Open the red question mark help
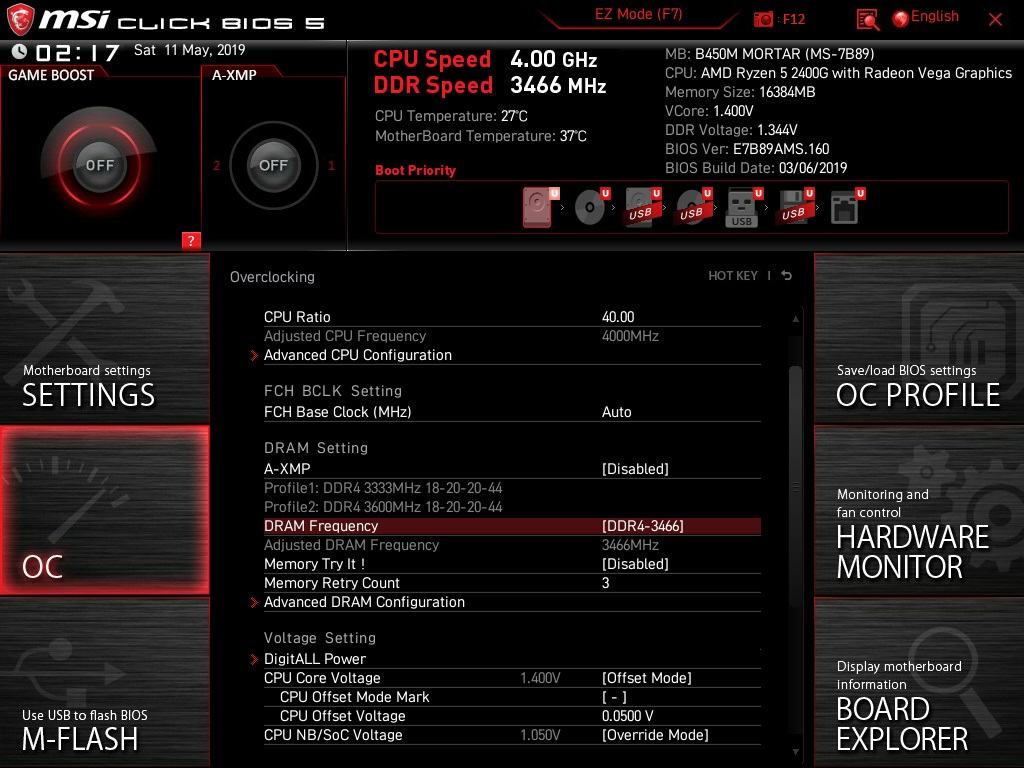The image size is (1024, 768). coord(191,240)
